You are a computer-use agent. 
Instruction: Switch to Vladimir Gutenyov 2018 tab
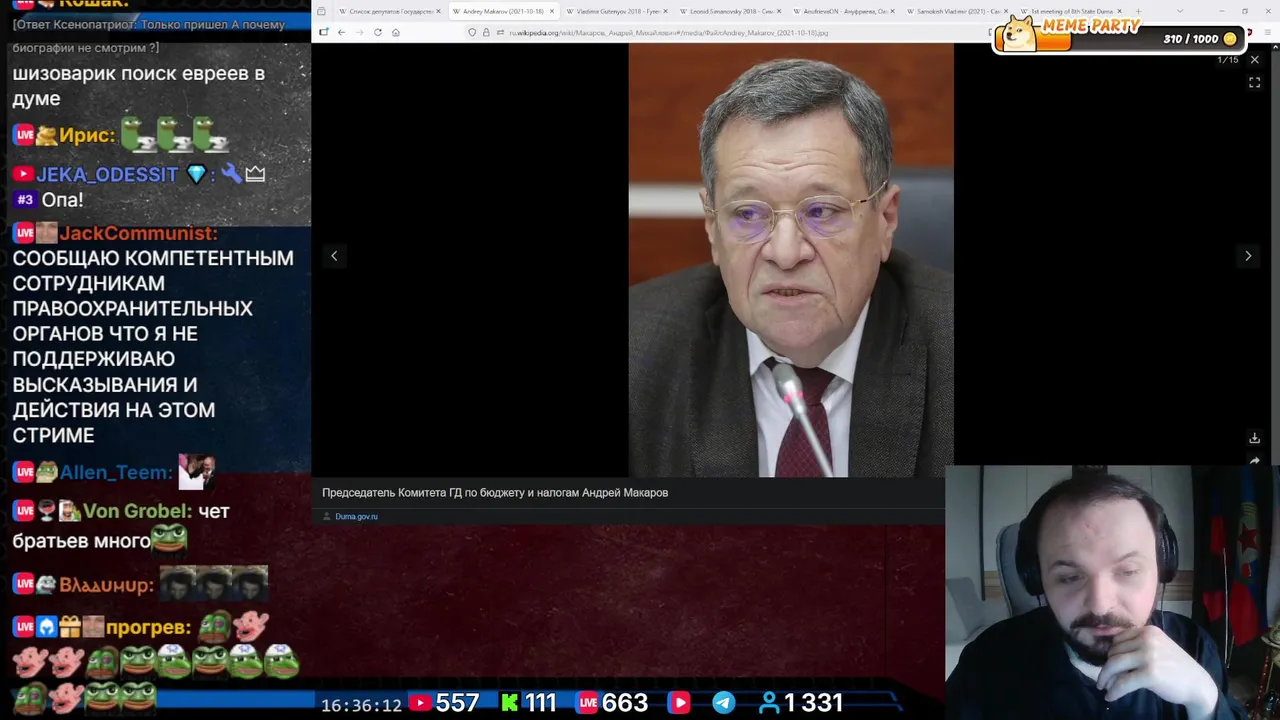pos(617,11)
